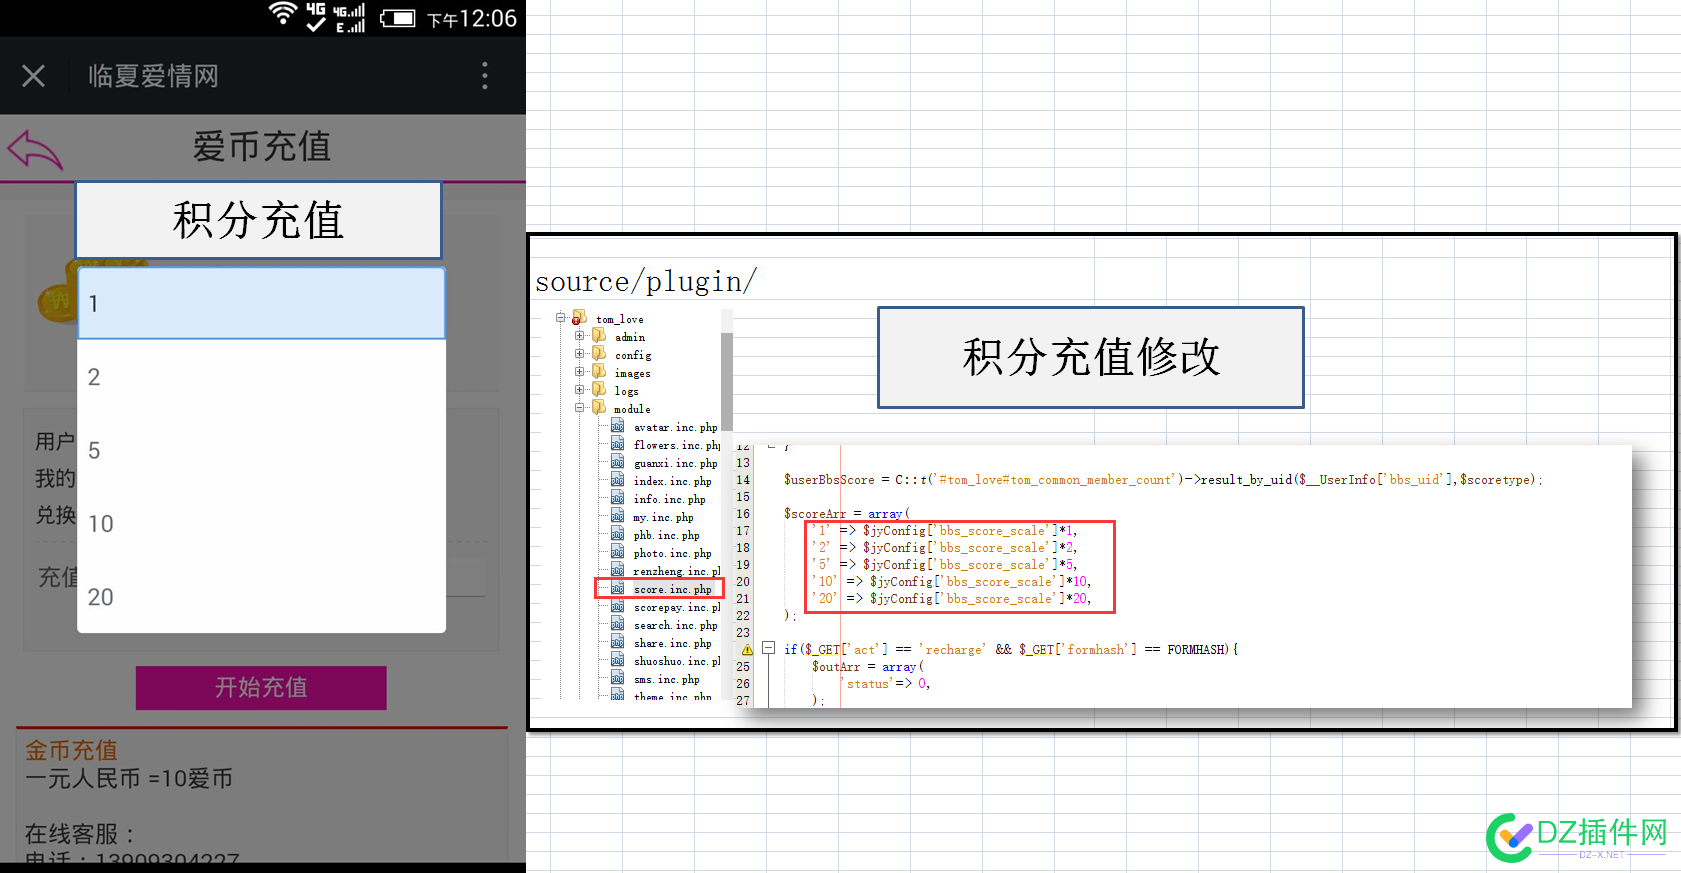Click the 'recharge' string on line 24
1681x873 pixels.
pyautogui.click(x=952, y=650)
